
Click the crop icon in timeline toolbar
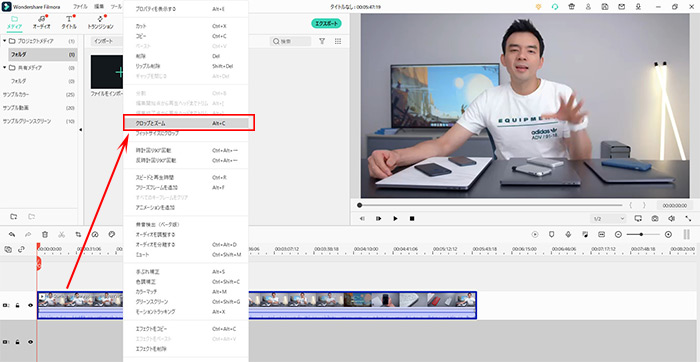78,234
